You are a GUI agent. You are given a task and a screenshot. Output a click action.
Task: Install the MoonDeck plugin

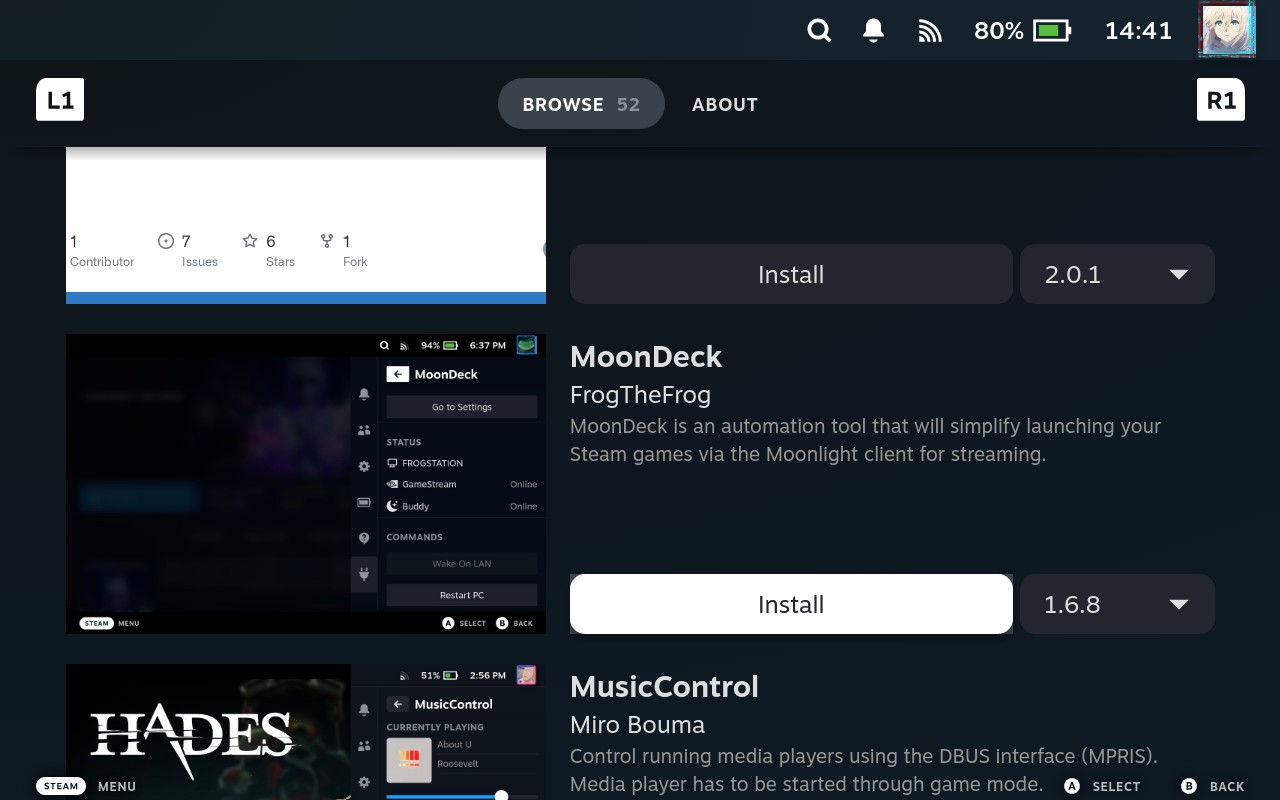tap(791, 604)
